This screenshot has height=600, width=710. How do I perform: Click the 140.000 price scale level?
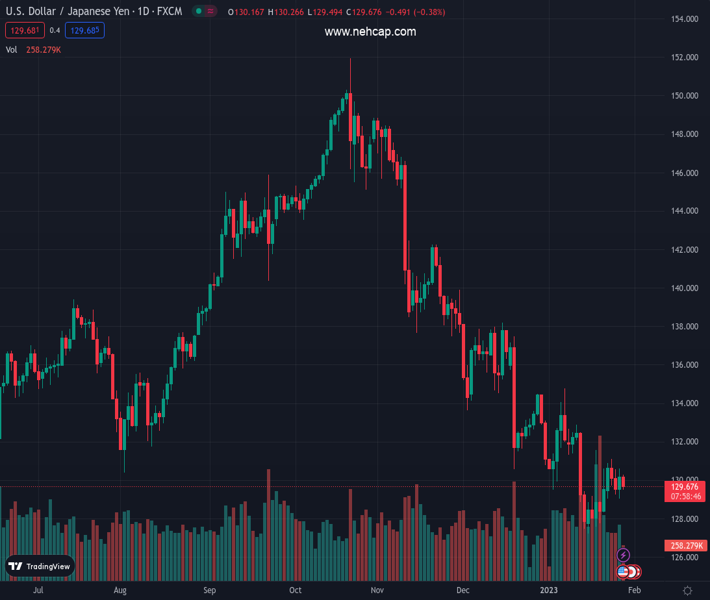pyautogui.click(x=684, y=288)
